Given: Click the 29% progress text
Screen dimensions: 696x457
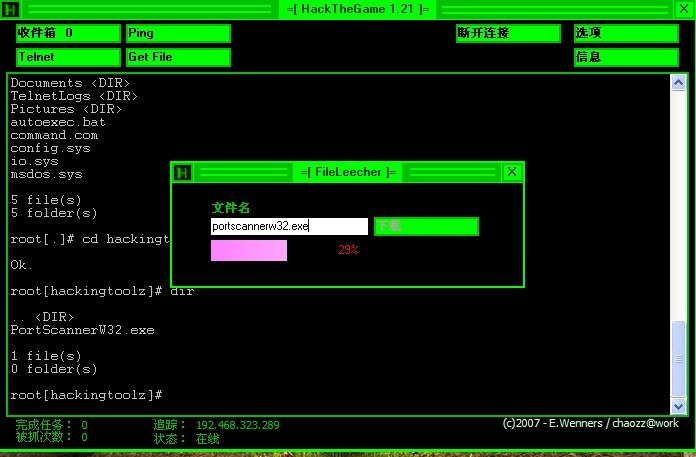Looking at the screenshot, I should (x=348, y=250).
